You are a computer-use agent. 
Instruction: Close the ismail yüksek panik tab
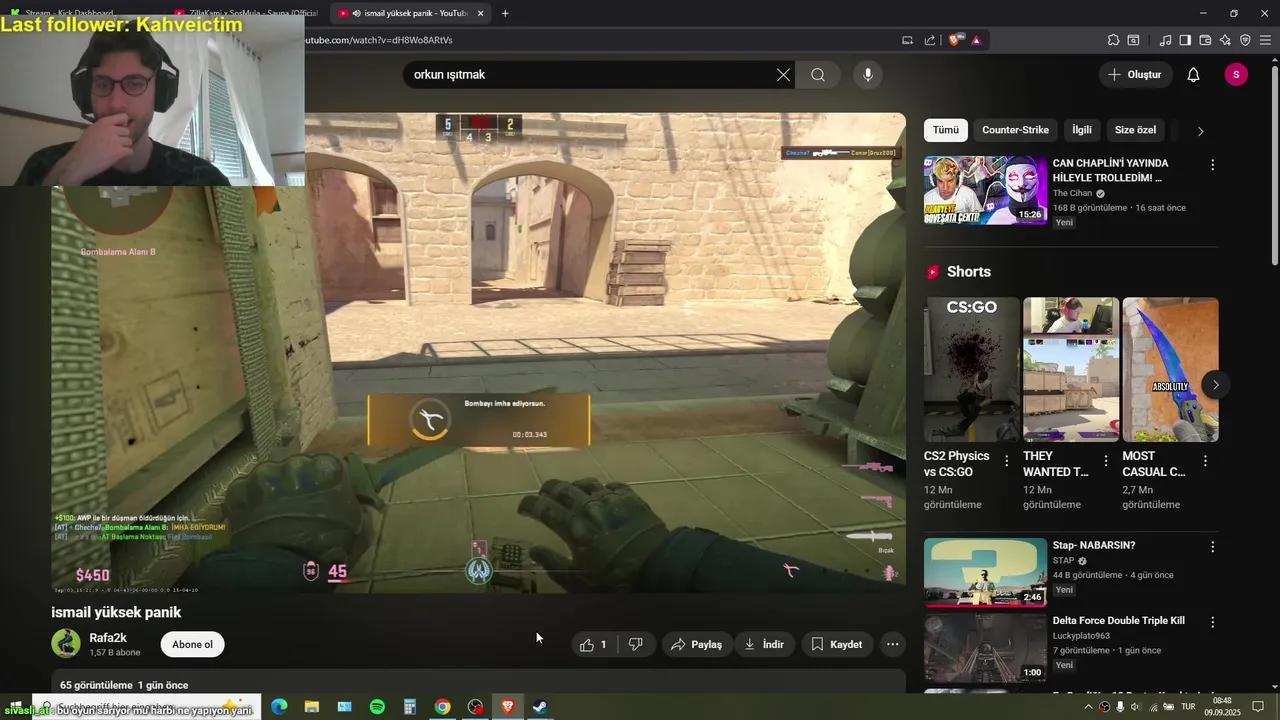[x=481, y=13]
